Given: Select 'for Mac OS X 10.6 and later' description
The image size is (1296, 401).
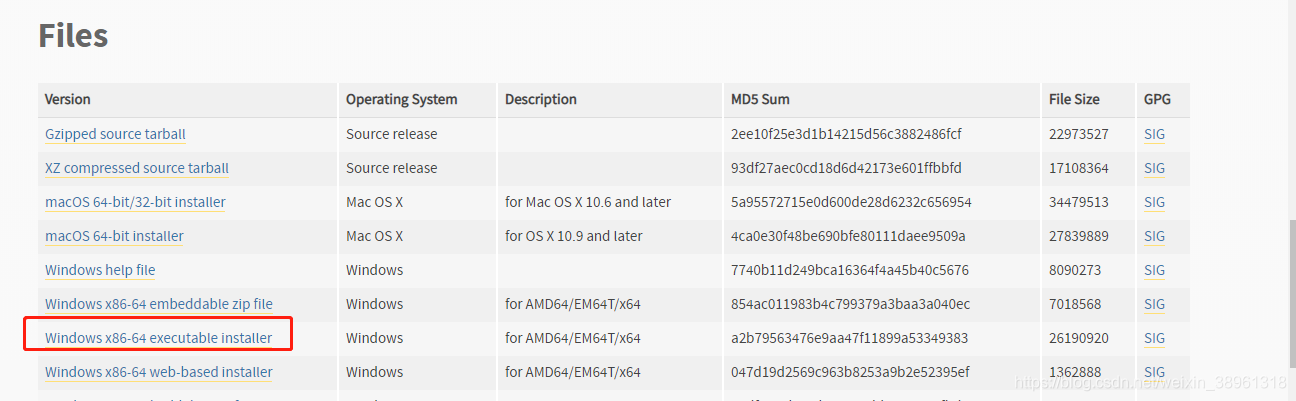Looking at the screenshot, I should click(588, 202).
